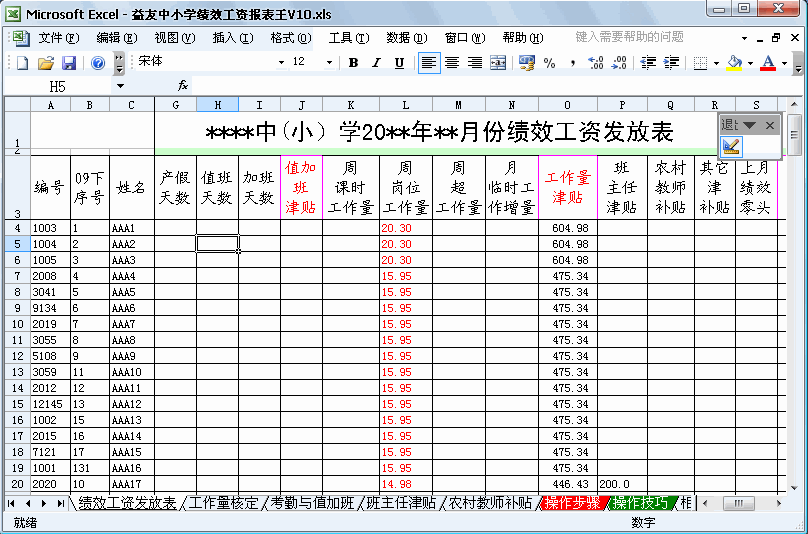
Task: Click design mode icon in floating toolbar
Action: tap(731, 146)
